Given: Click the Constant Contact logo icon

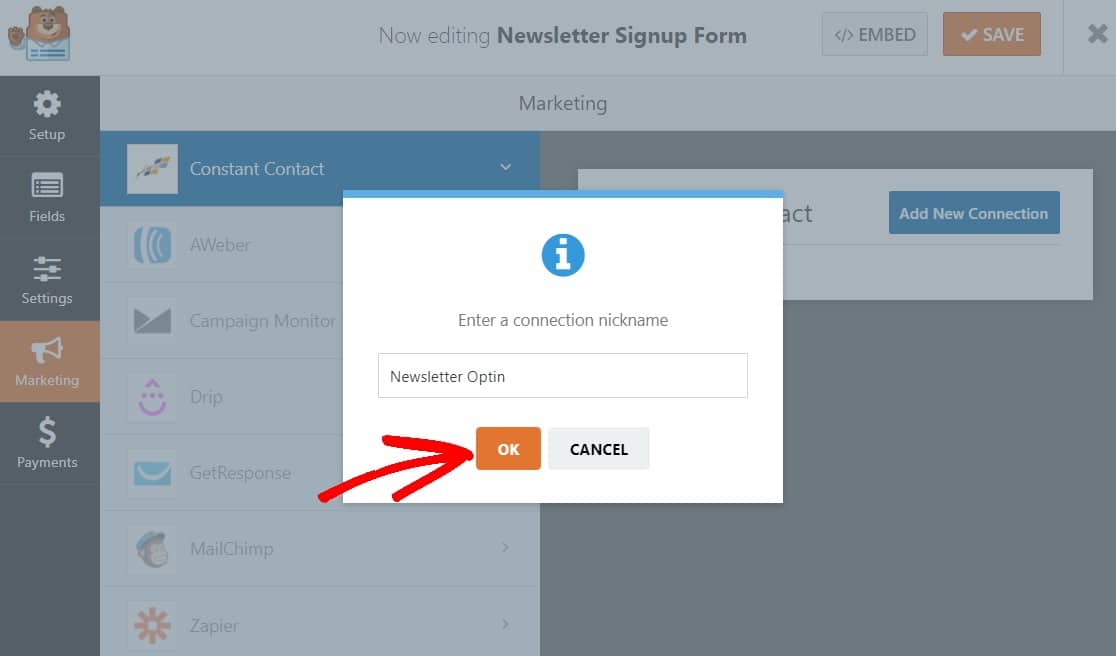Looking at the screenshot, I should click(152, 169).
